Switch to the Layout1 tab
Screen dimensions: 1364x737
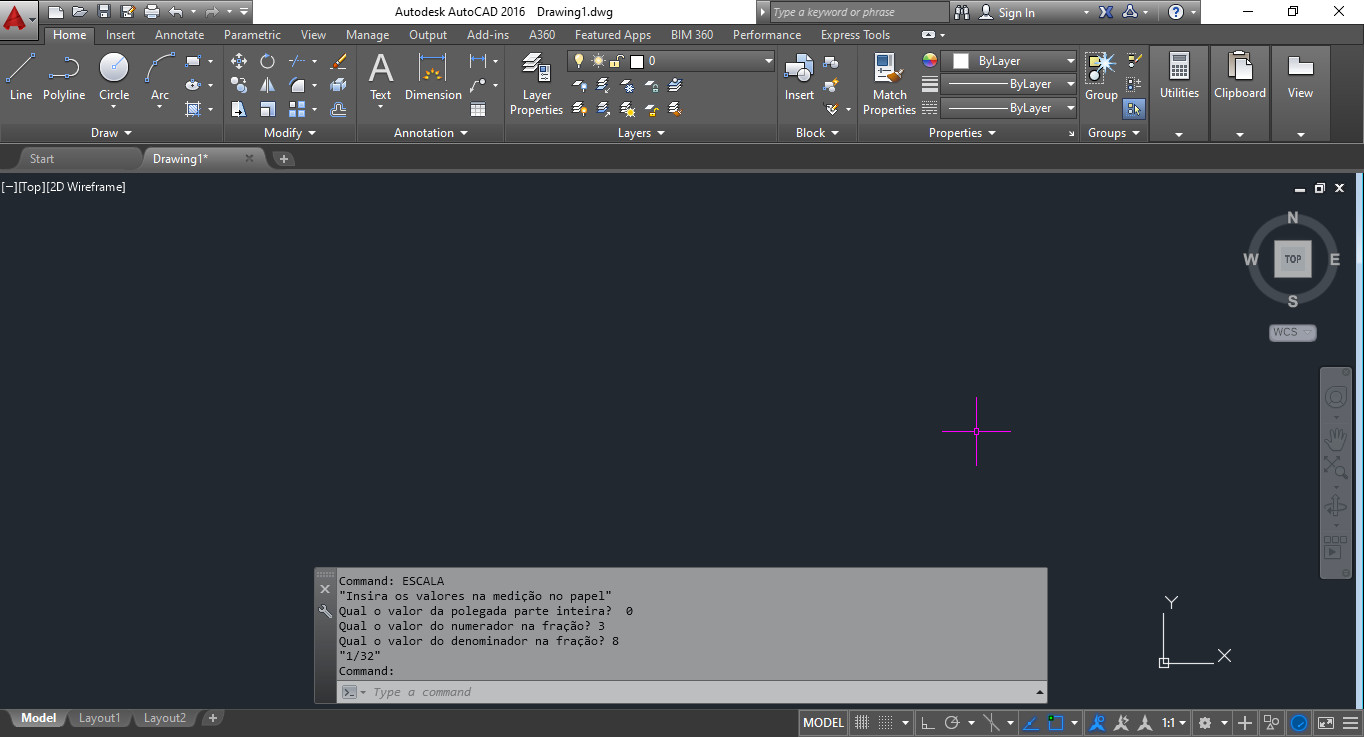click(100, 718)
